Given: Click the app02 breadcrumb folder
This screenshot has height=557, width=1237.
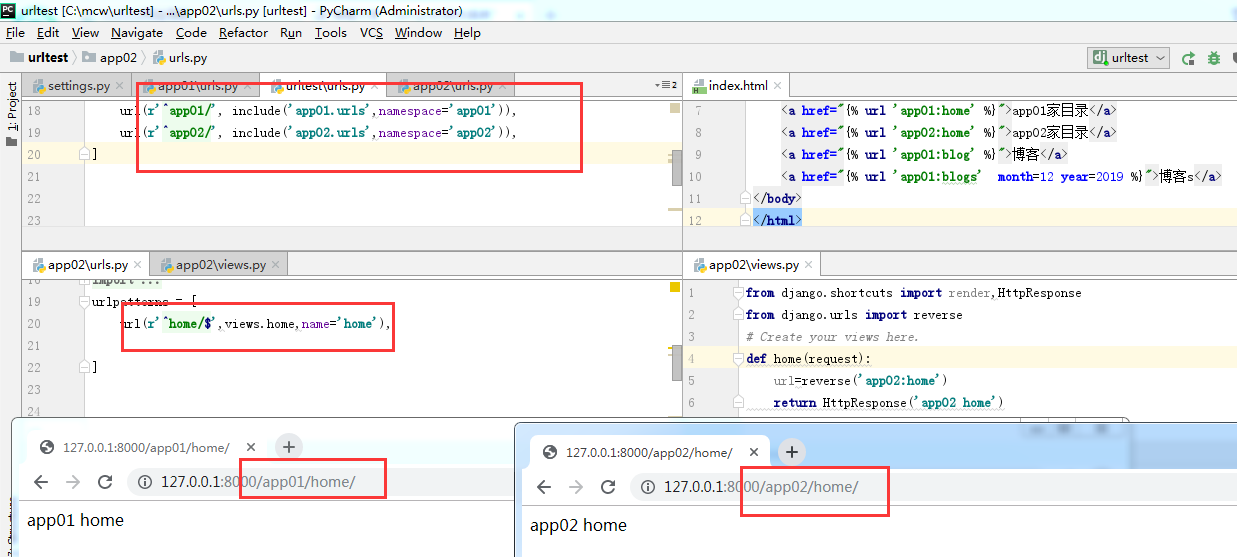Looking at the screenshot, I should click(x=118, y=58).
